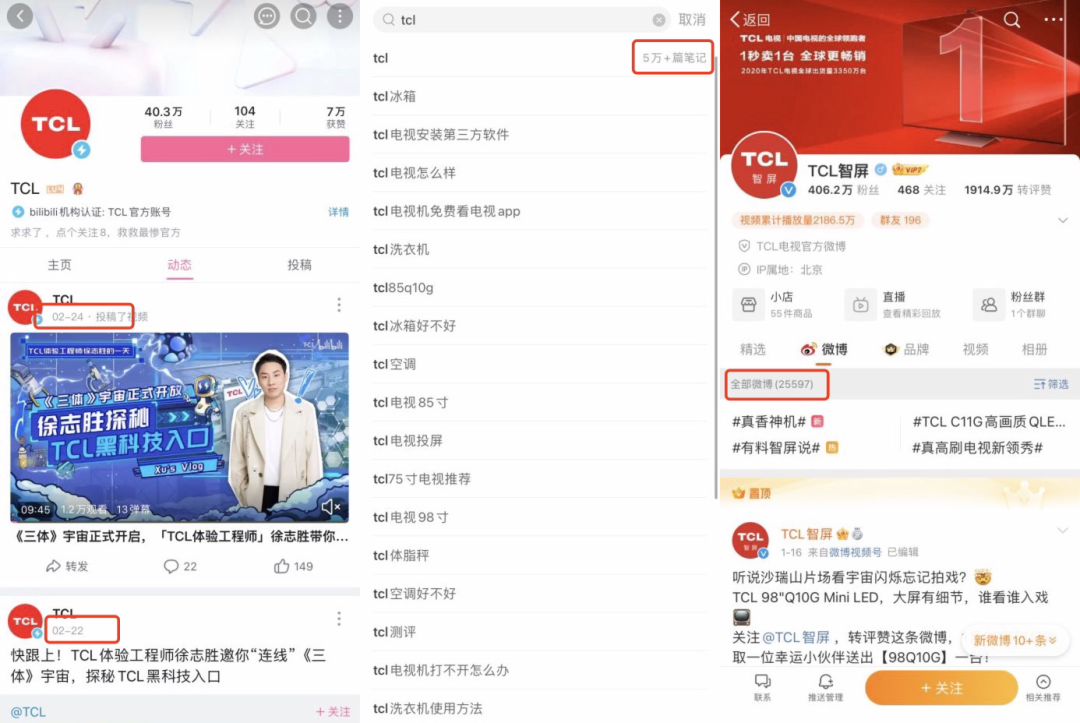Choose the 'tcl电视投屏' suggestion
The image size is (1080, 723).
point(542,440)
